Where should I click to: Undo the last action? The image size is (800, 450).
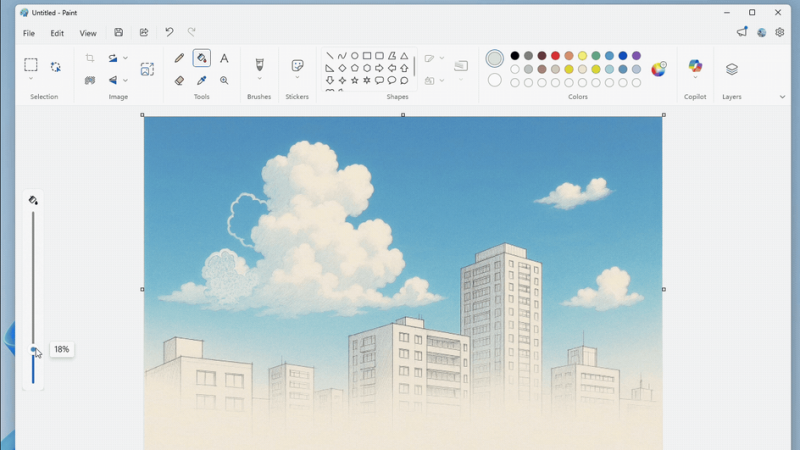tap(169, 32)
